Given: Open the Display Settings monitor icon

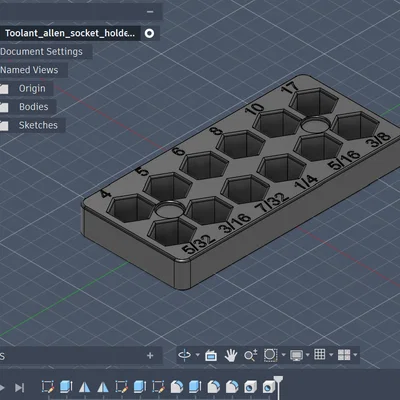Looking at the screenshot, I should point(296,355).
